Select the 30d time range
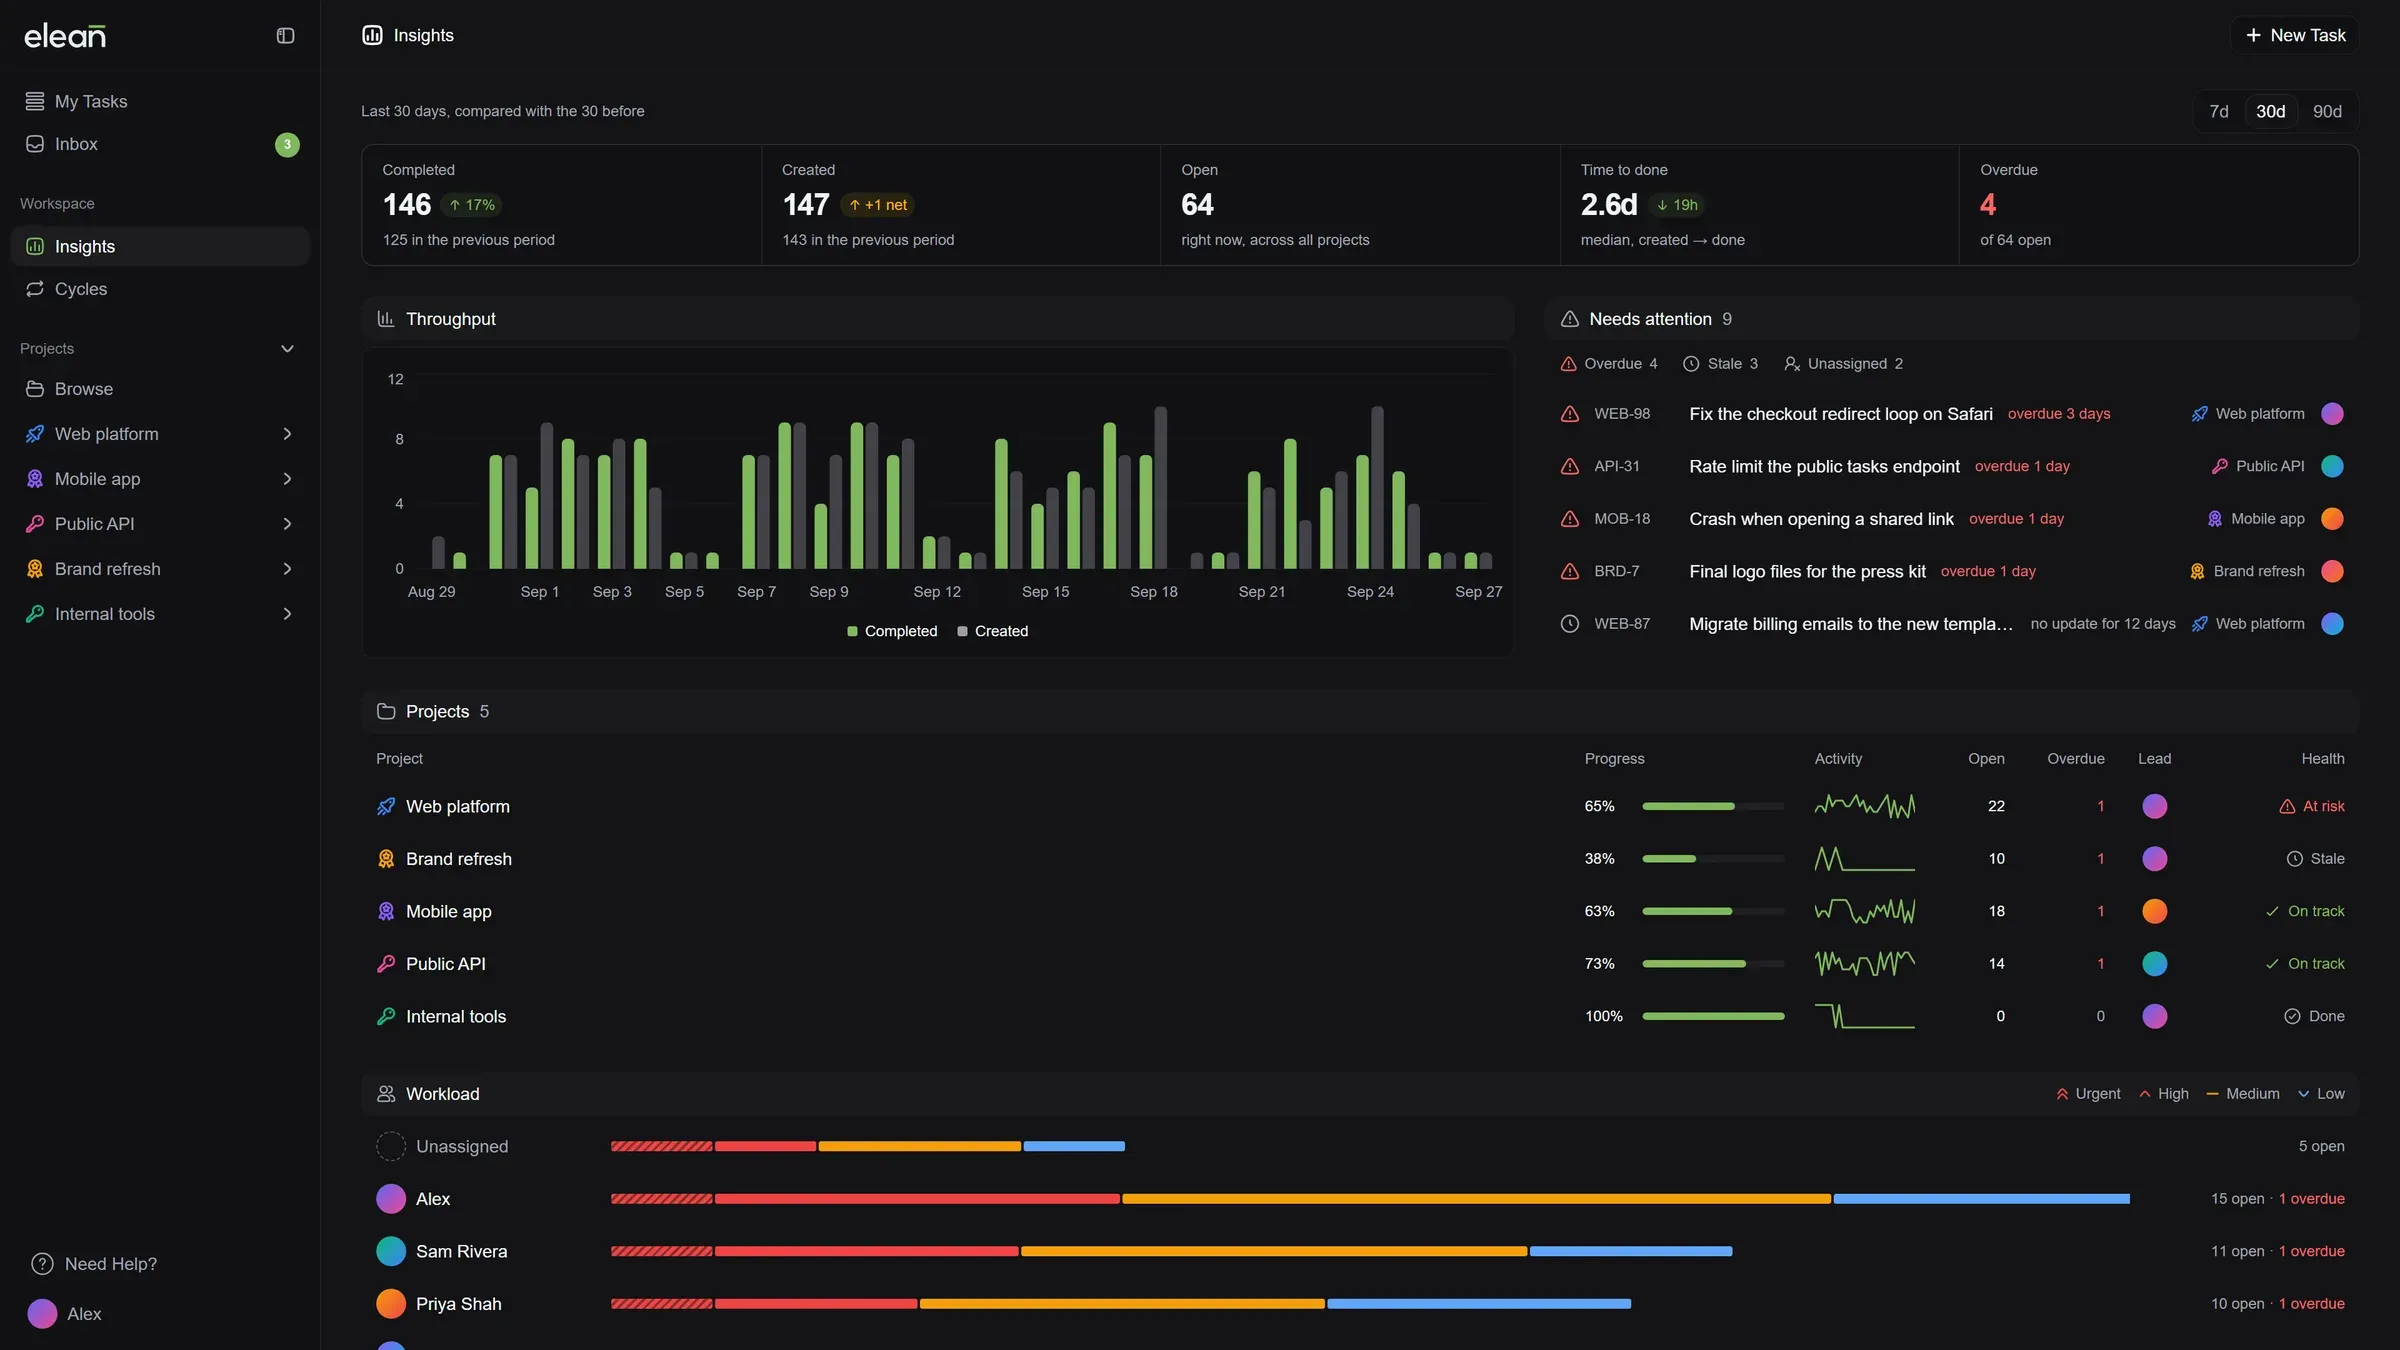 coord(2270,111)
